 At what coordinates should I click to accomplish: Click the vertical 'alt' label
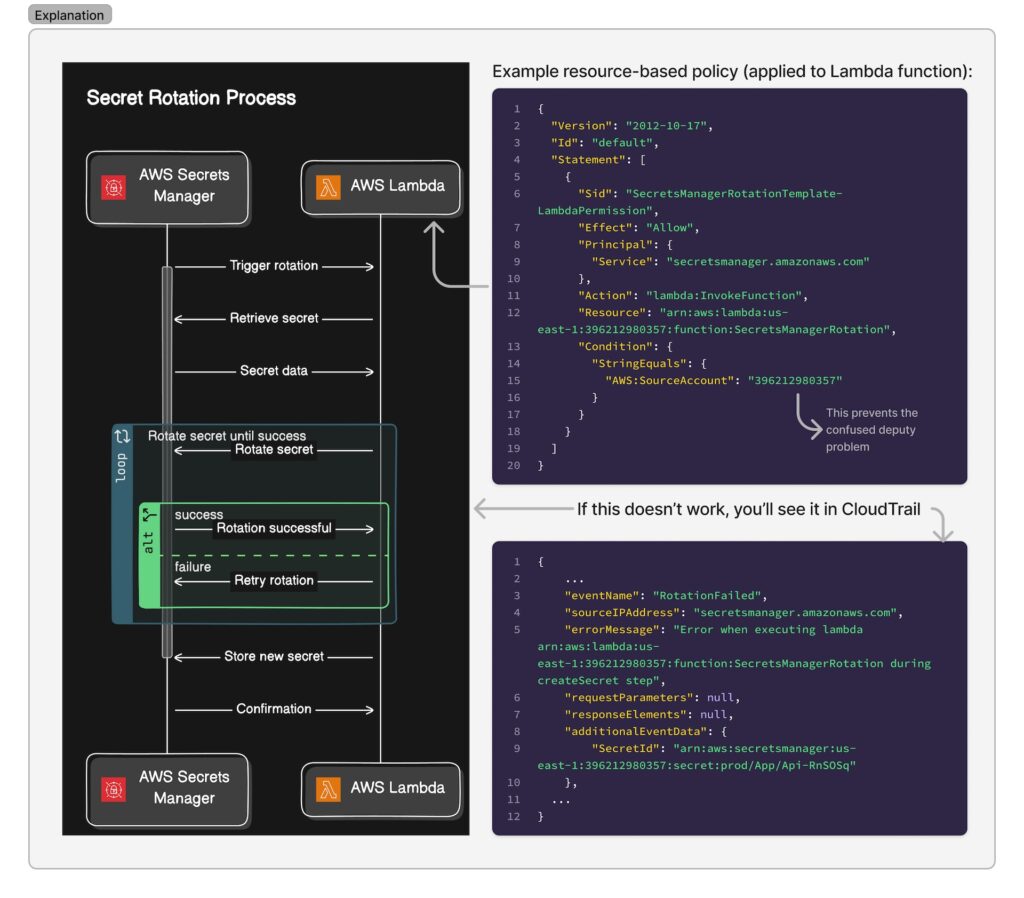[148, 543]
